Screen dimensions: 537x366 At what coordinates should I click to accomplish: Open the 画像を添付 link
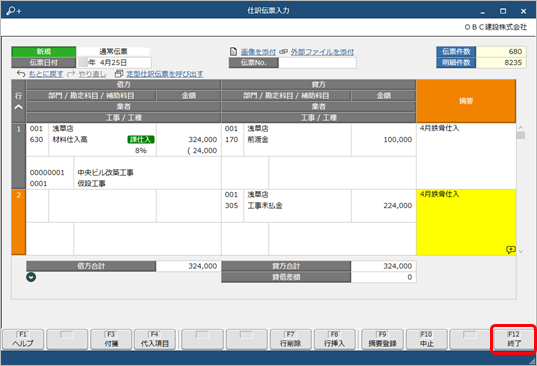pos(258,52)
